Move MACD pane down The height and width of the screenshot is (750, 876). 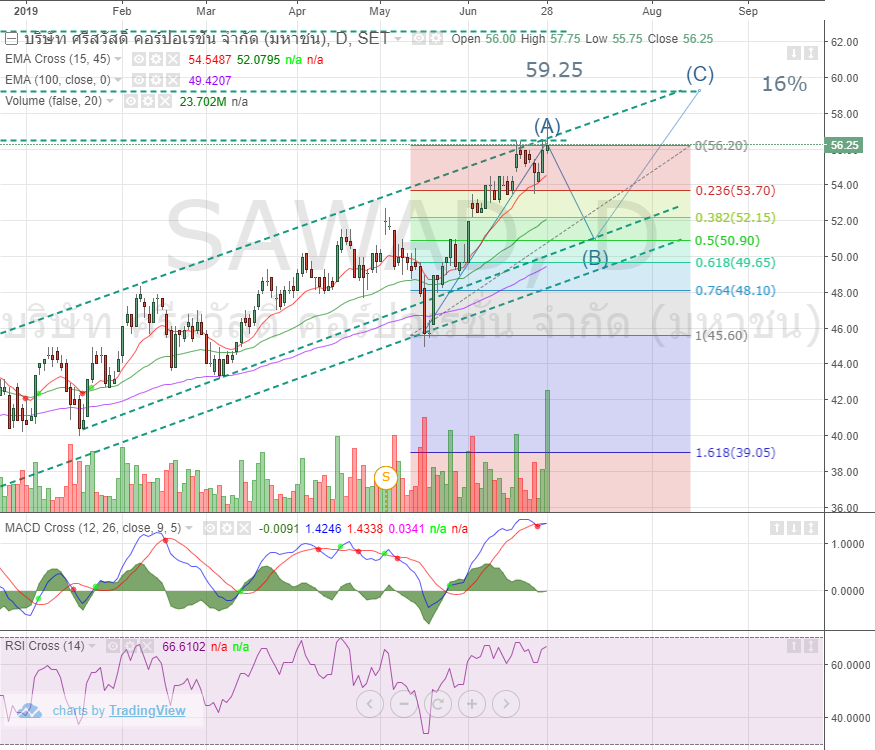coord(794,528)
